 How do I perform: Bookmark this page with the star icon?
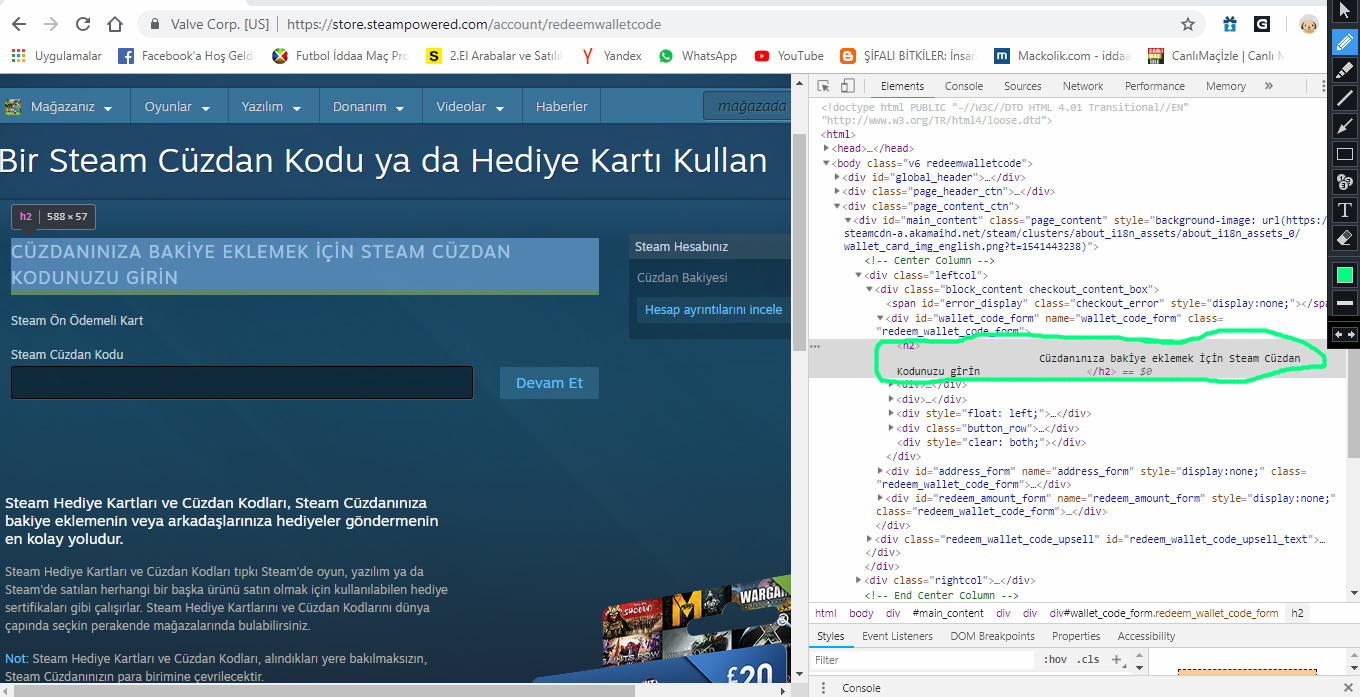1188,24
